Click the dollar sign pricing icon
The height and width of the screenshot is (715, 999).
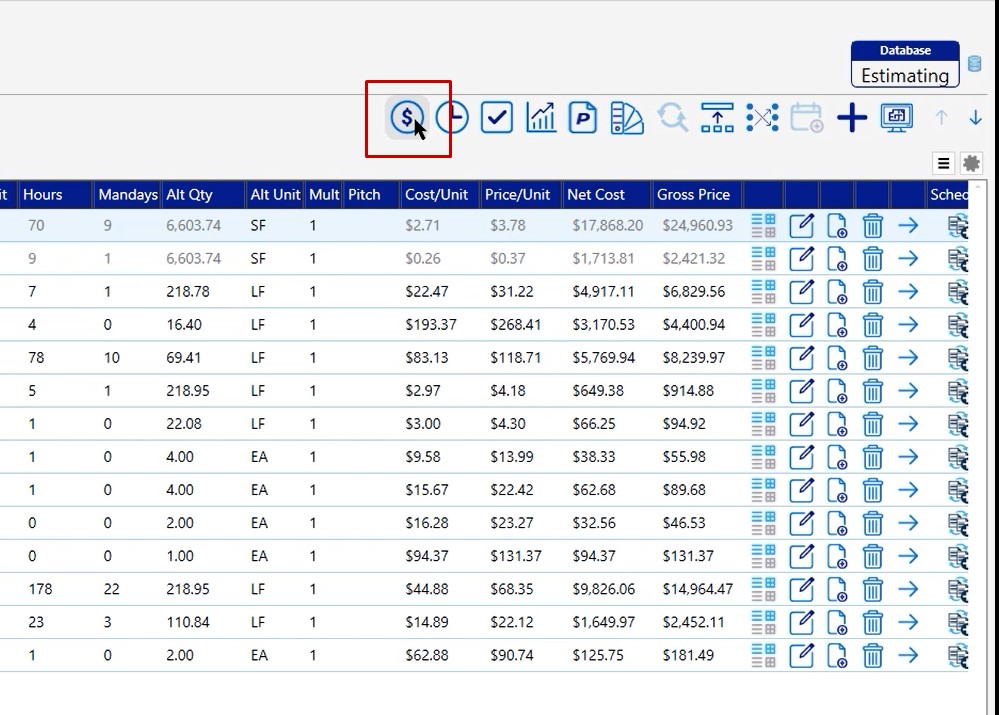pos(406,118)
